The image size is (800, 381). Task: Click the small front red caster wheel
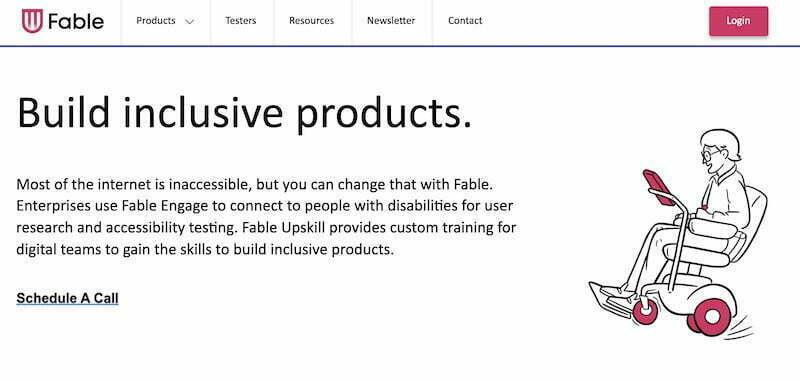coord(645,312)
